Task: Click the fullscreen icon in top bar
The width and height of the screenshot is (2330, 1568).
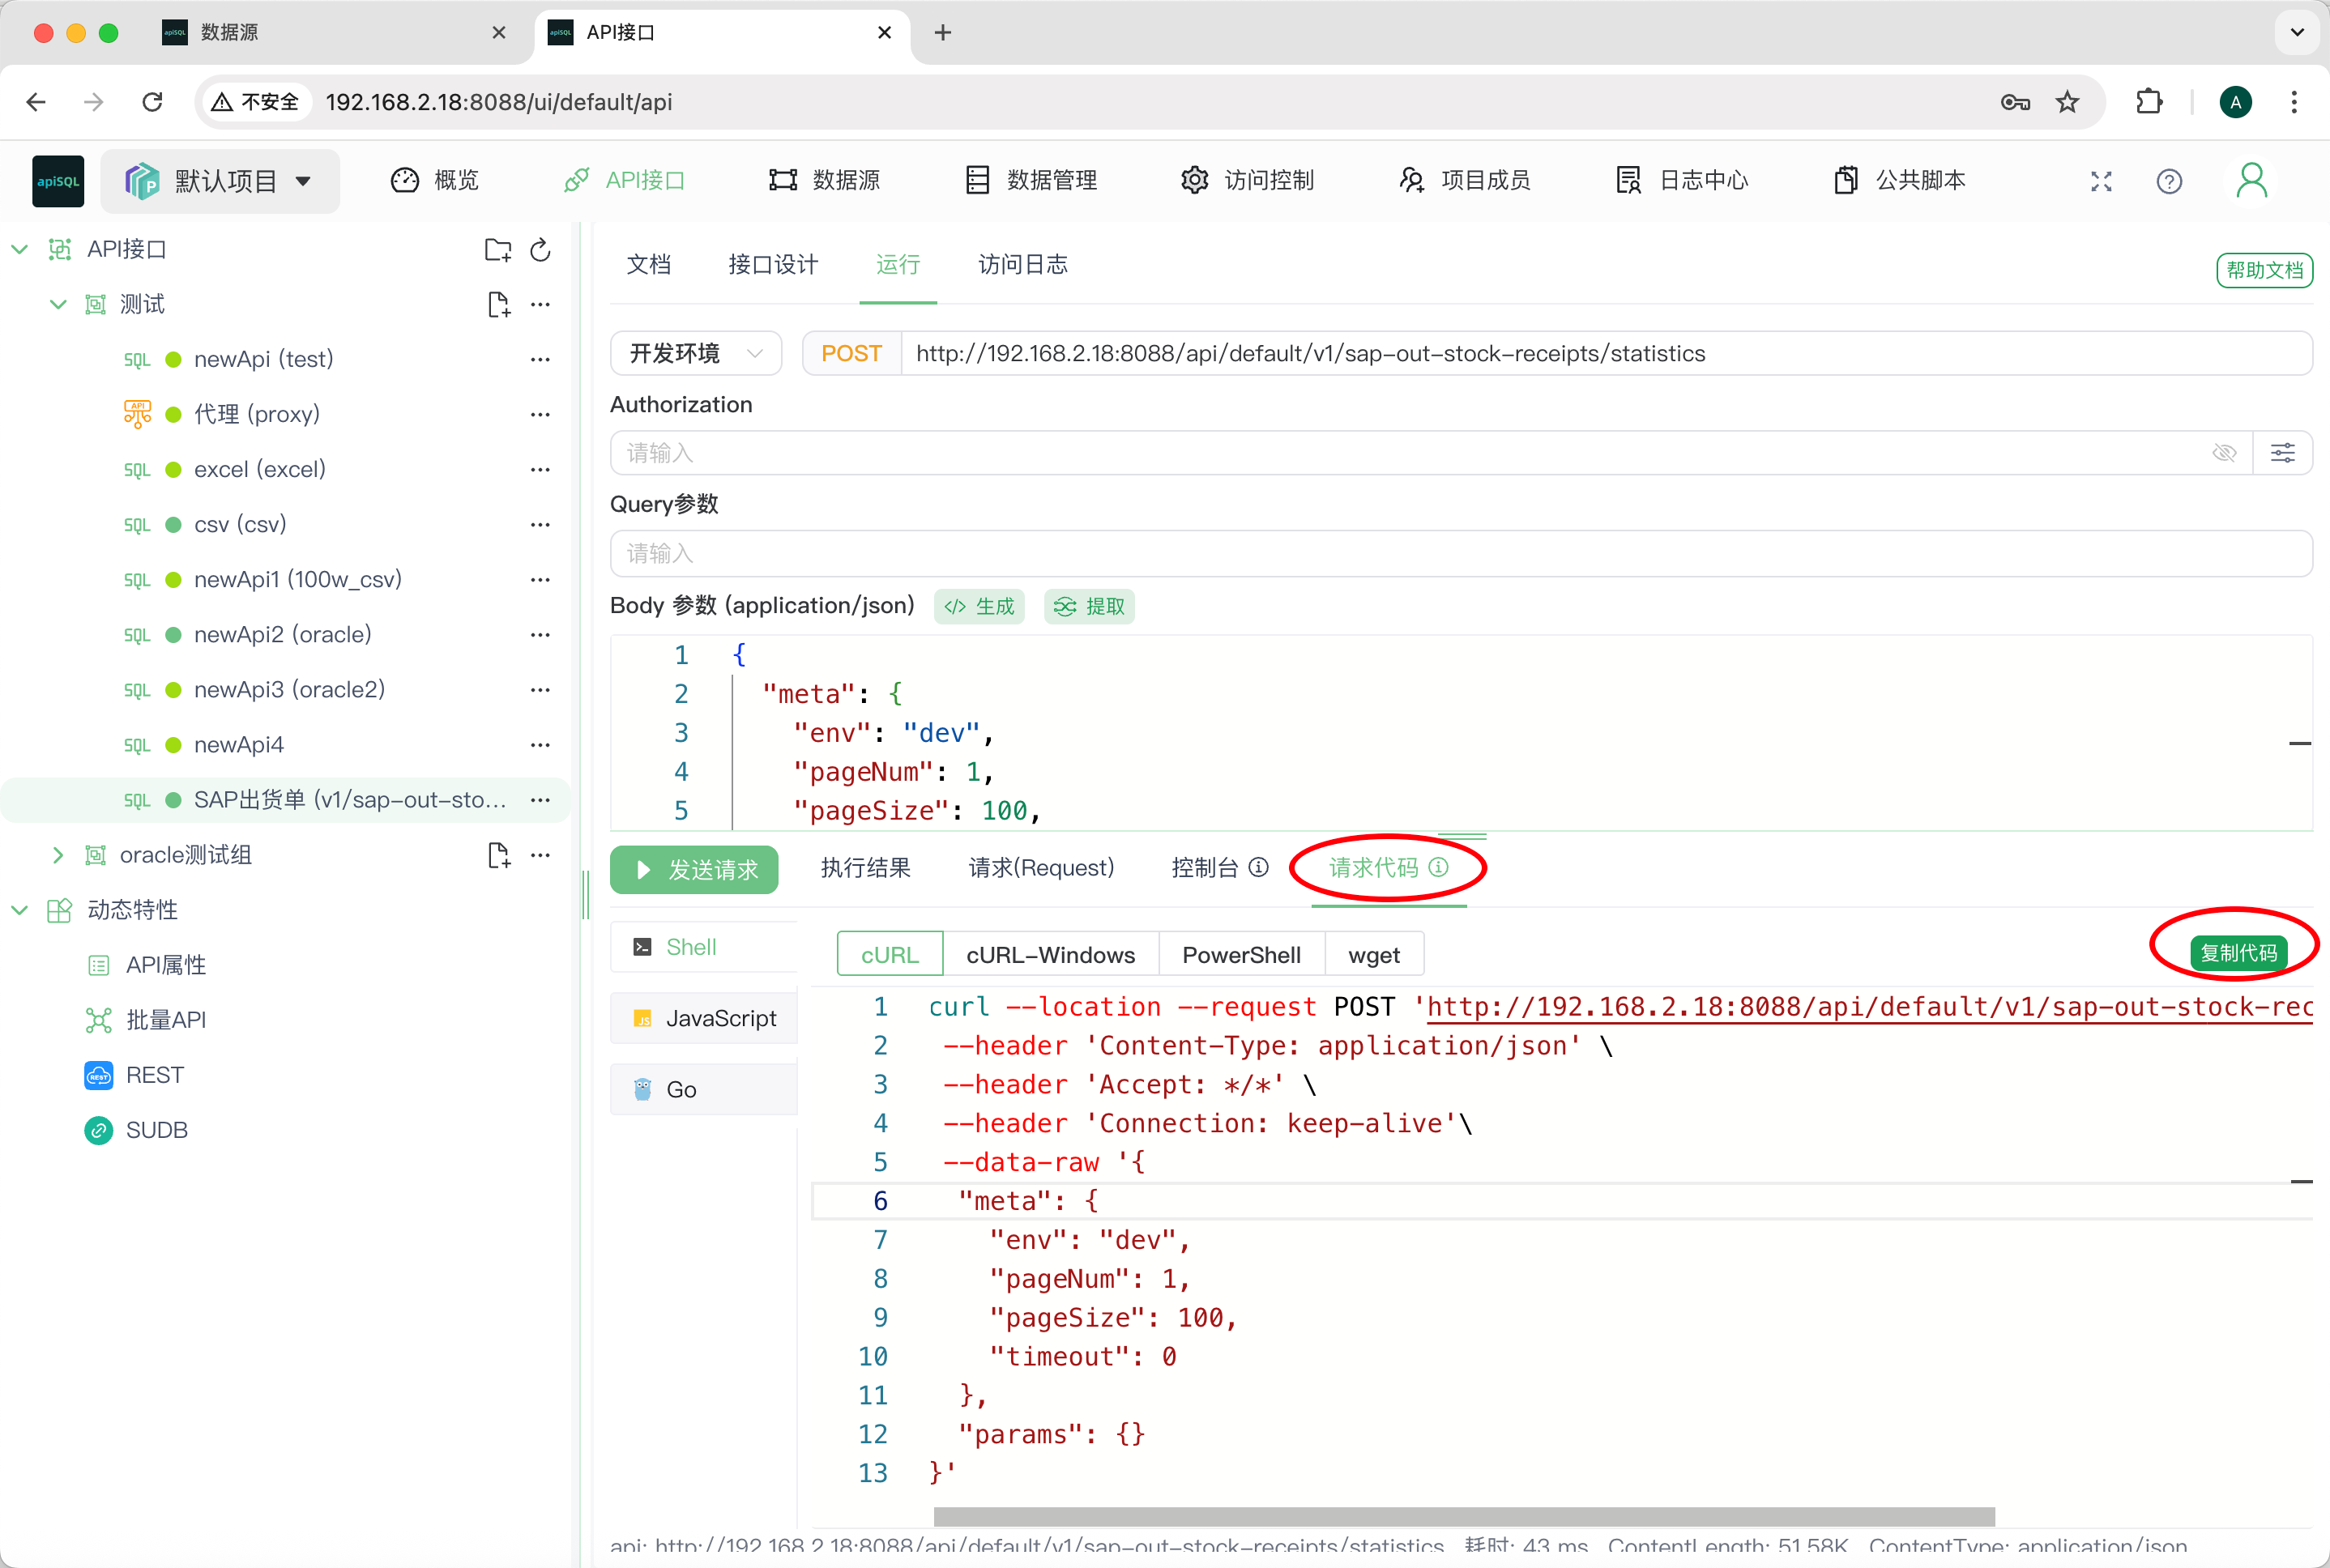Action: pos(2101,181)
